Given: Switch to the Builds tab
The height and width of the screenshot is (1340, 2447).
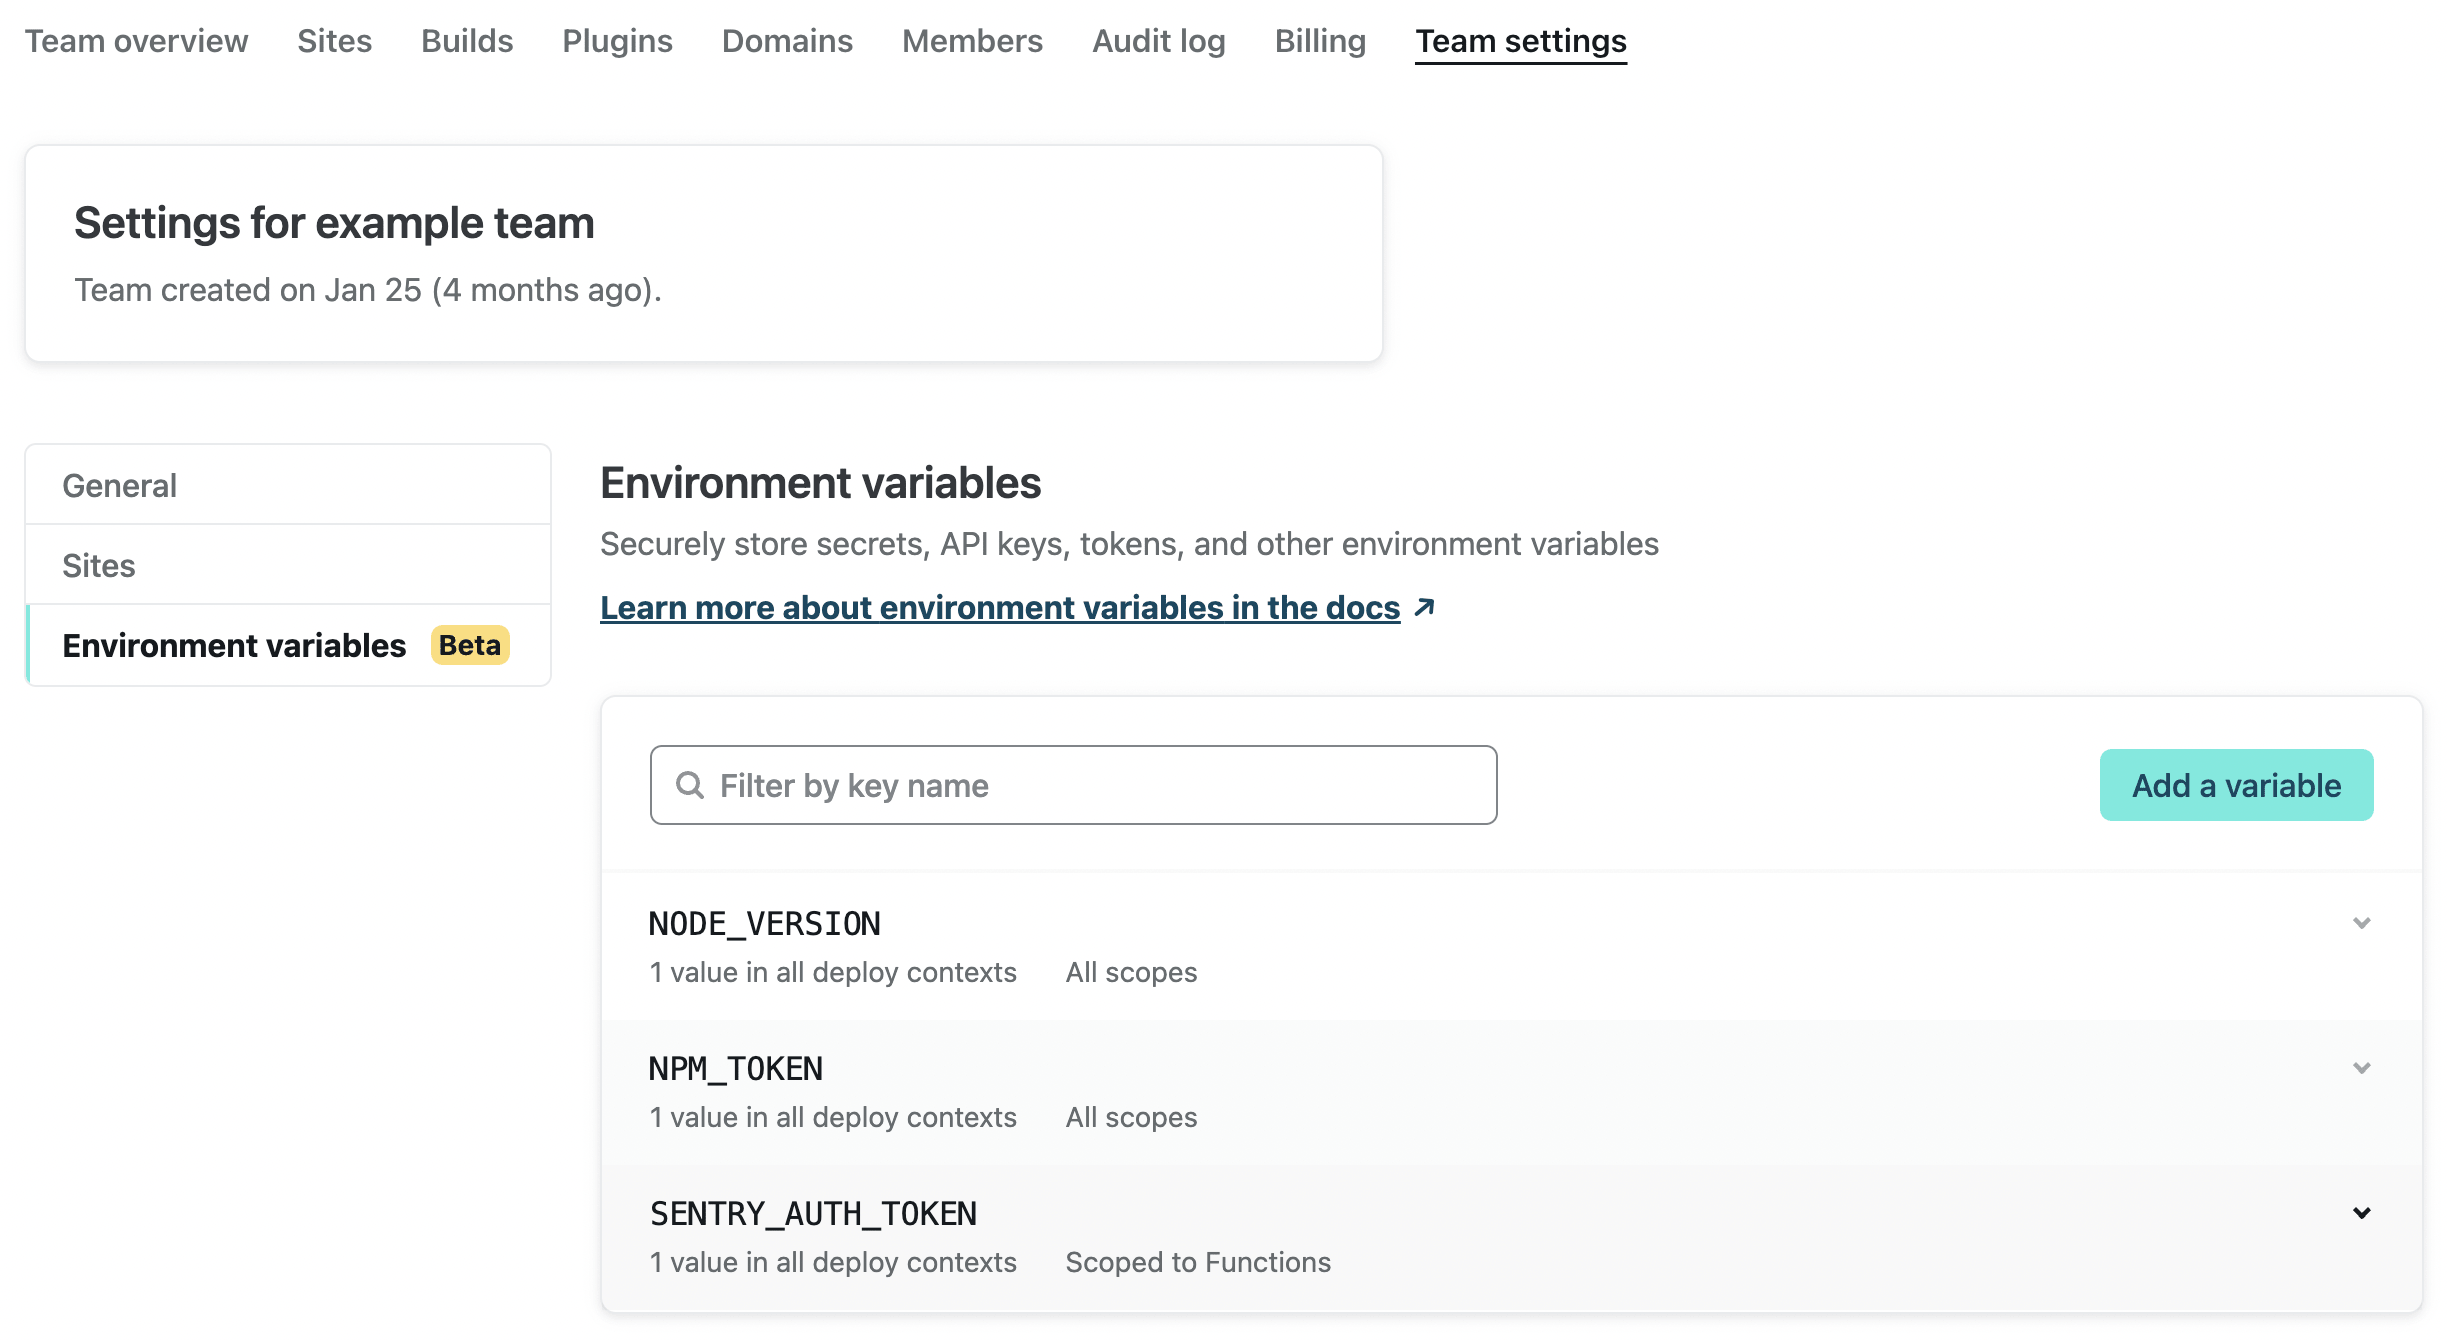Looking at the screenshot, I should tap(467, 41).
